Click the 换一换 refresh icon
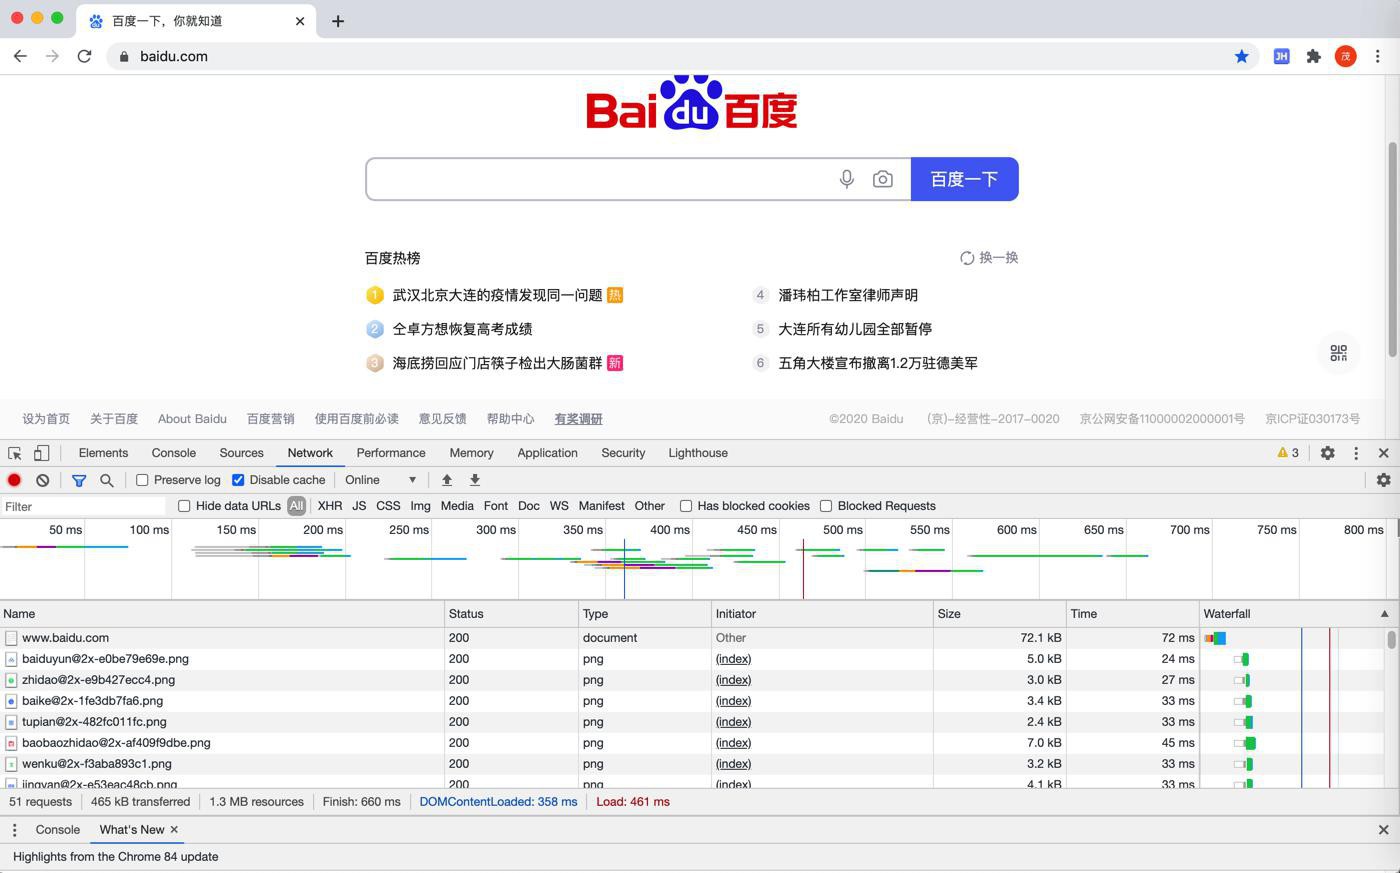Viewport: 1400px width, 873px height. 967,258
